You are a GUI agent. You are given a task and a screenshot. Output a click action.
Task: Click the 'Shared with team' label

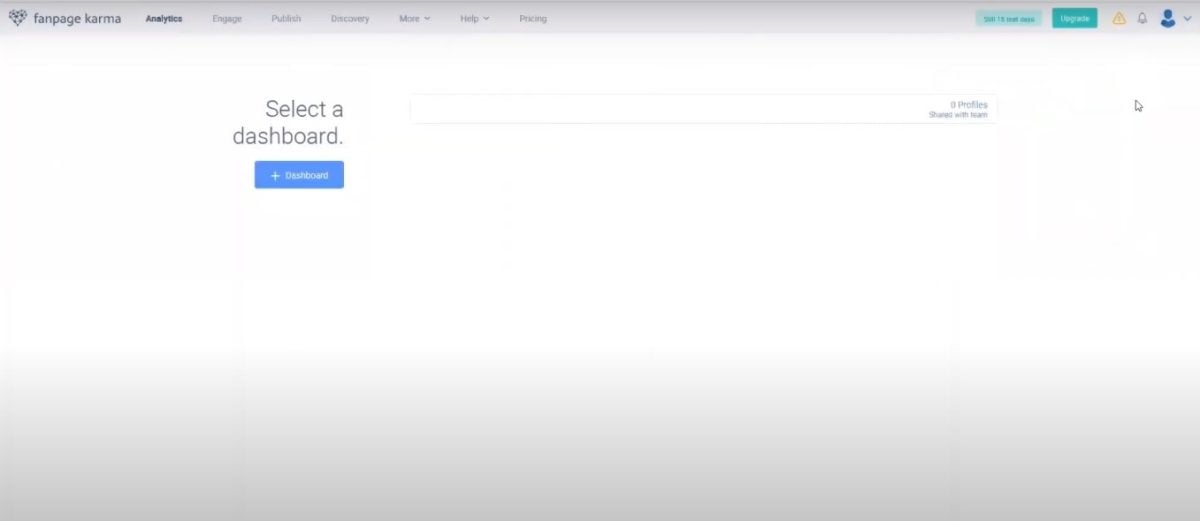click(x=958, y=115)
